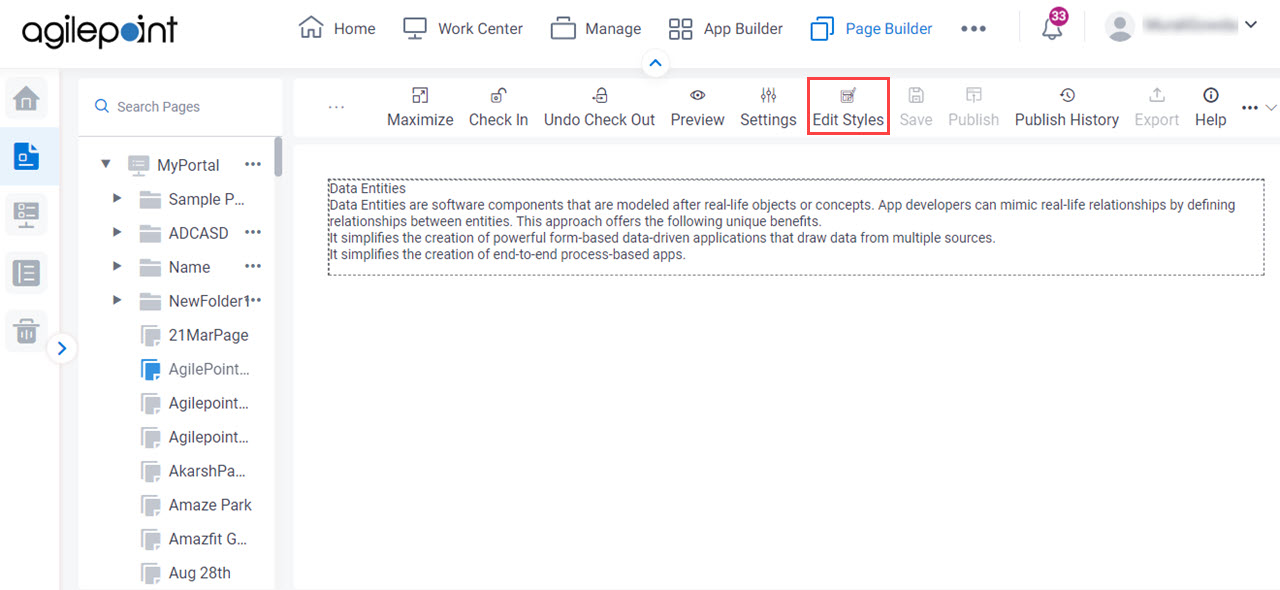Expand the NewFolder1 folder
The height and width of the screenshot is (590, 1280).
coord(117,300)
